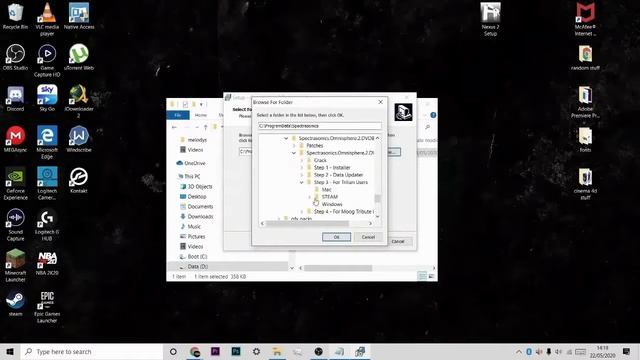Expand the Crack folder node
Viewport: 640px width, 360px height.
tap(302, 160)
